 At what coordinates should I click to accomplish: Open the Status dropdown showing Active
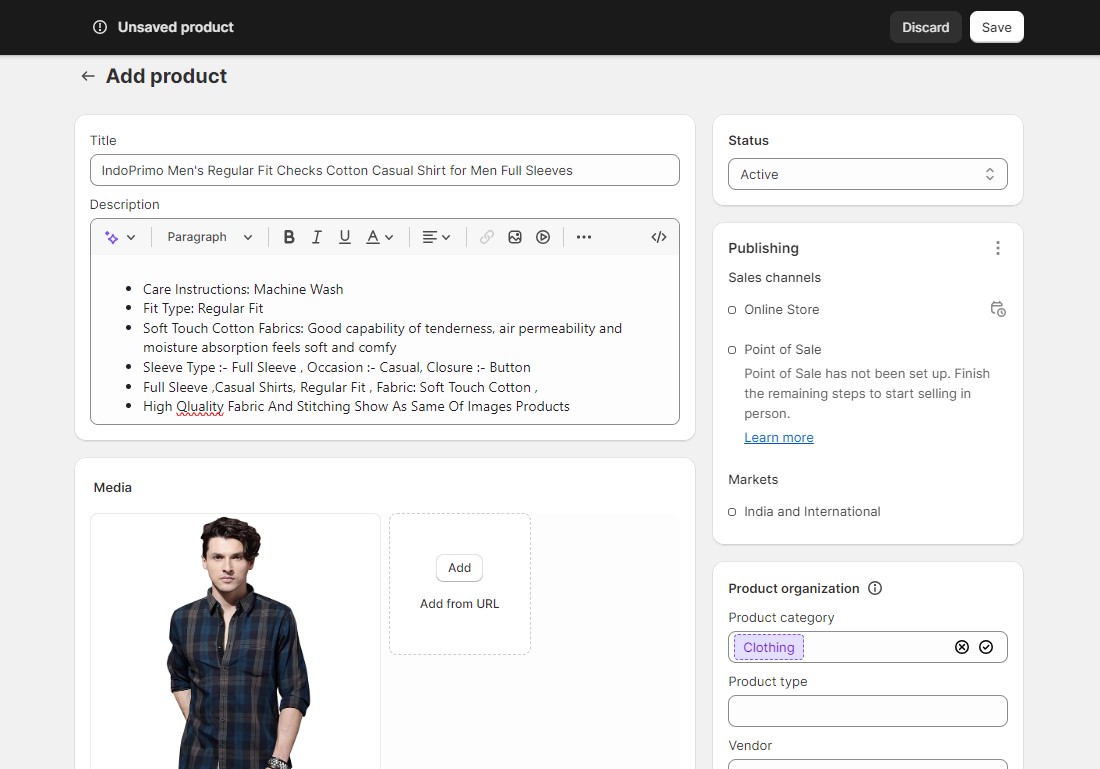[x=868, y=174]
